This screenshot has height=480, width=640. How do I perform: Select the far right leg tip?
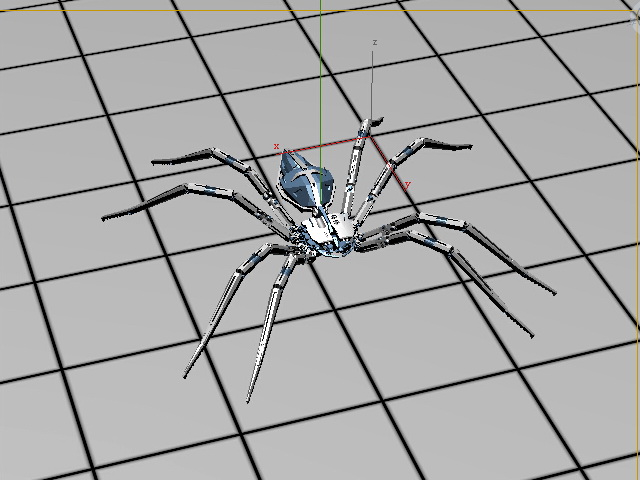coord(553,292)
